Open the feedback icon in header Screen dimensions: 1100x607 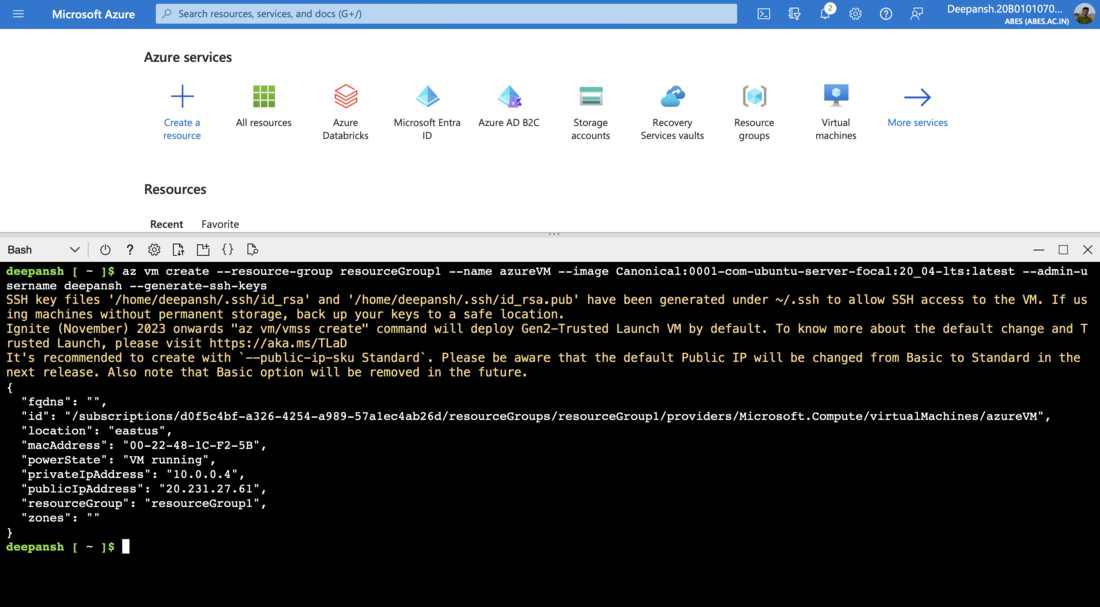[x=916, y=13]
